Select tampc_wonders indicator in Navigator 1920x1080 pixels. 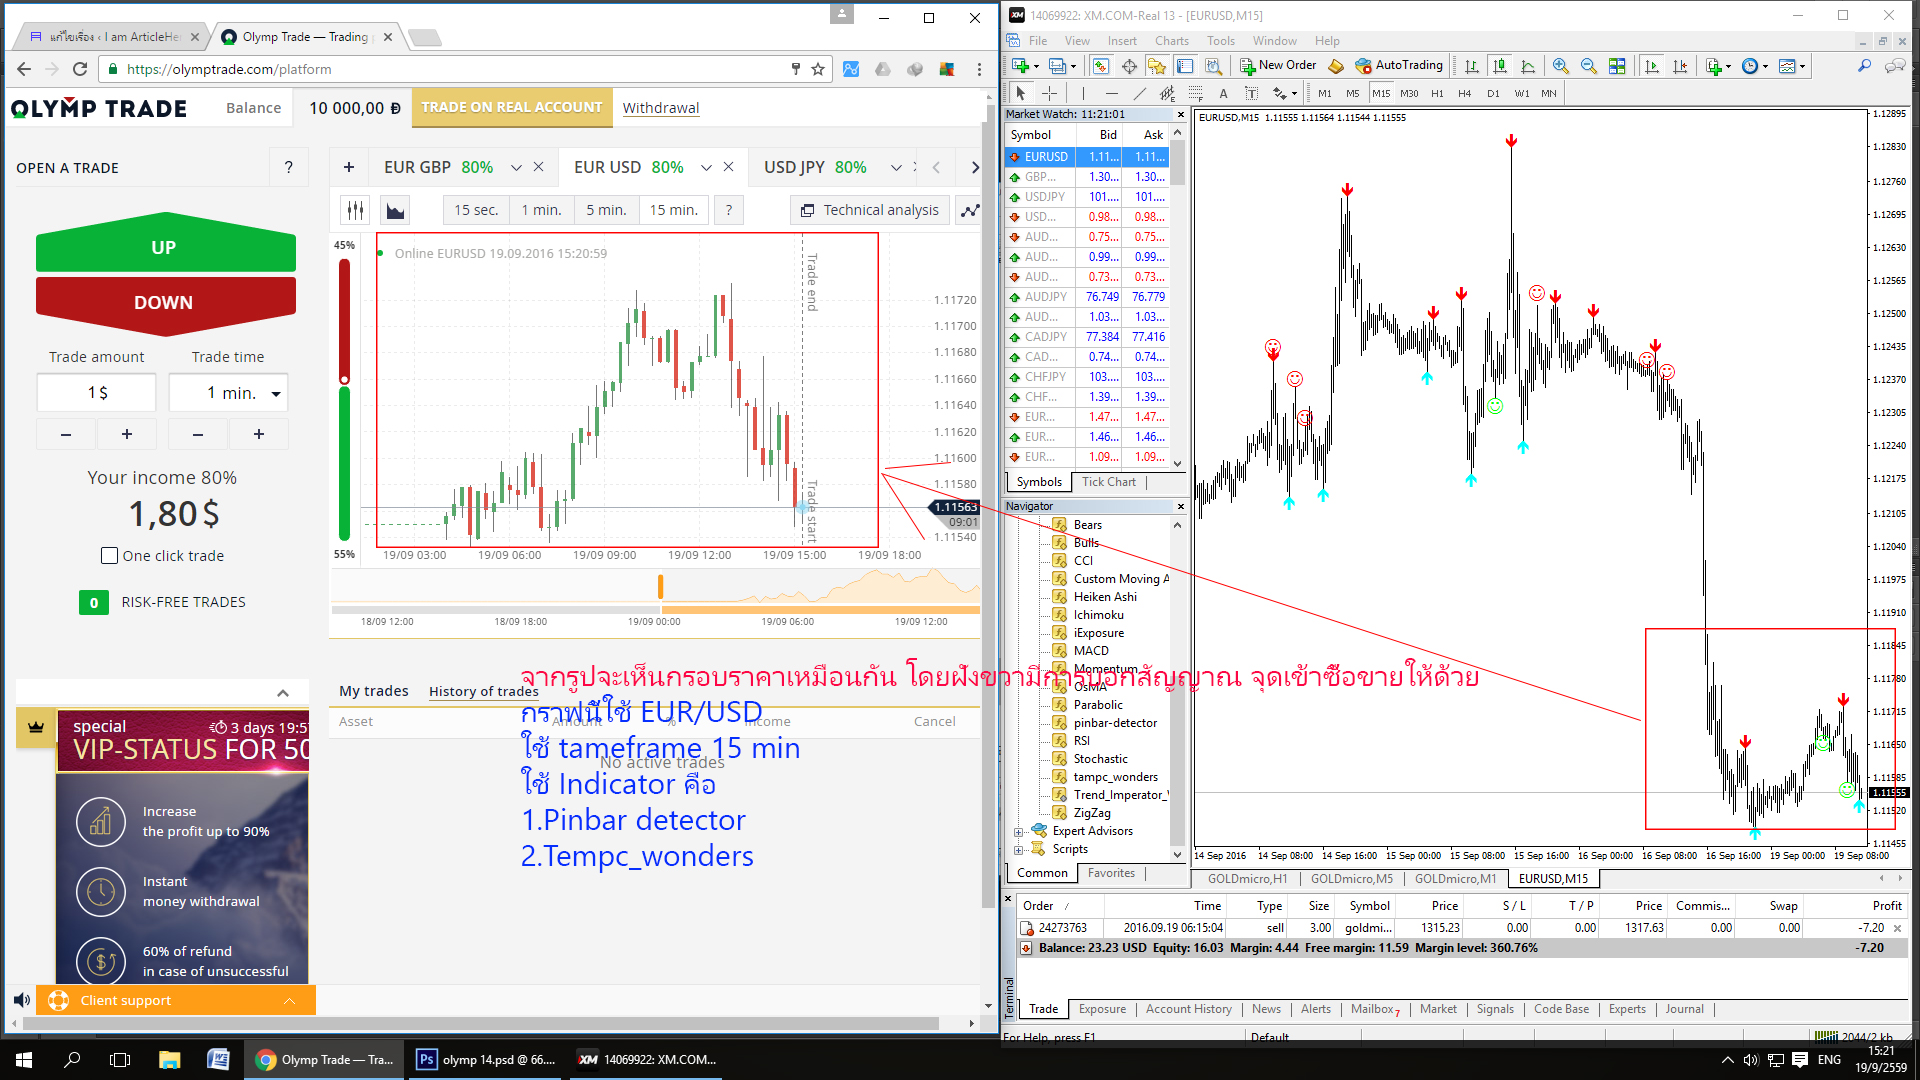pyautogui.click(x=1115, y=777)
